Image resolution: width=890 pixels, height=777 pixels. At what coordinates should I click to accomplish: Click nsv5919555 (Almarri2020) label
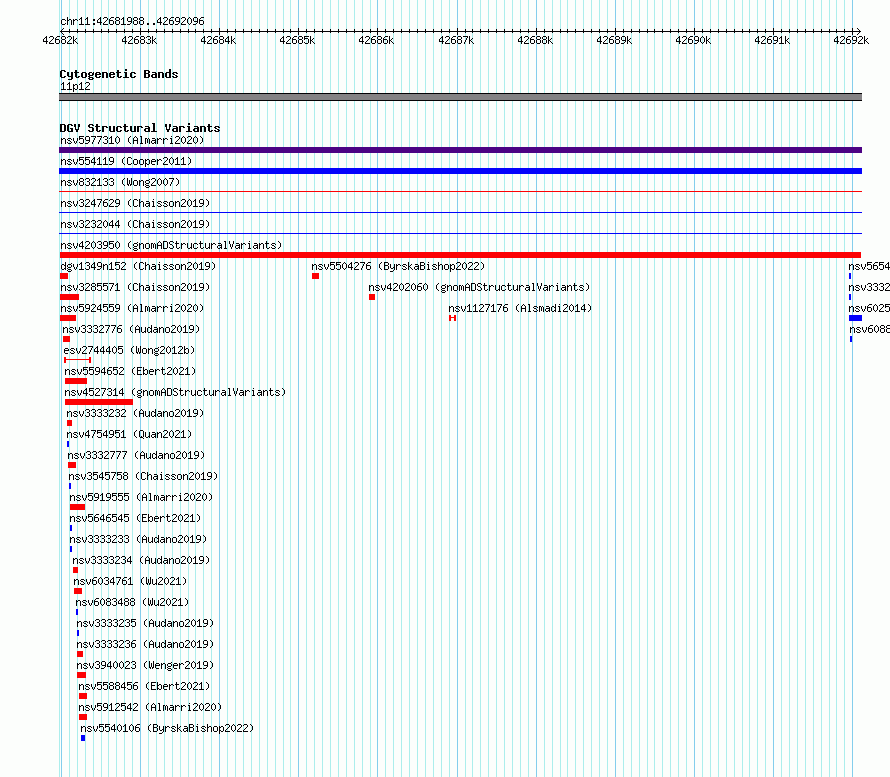[141, 497]
